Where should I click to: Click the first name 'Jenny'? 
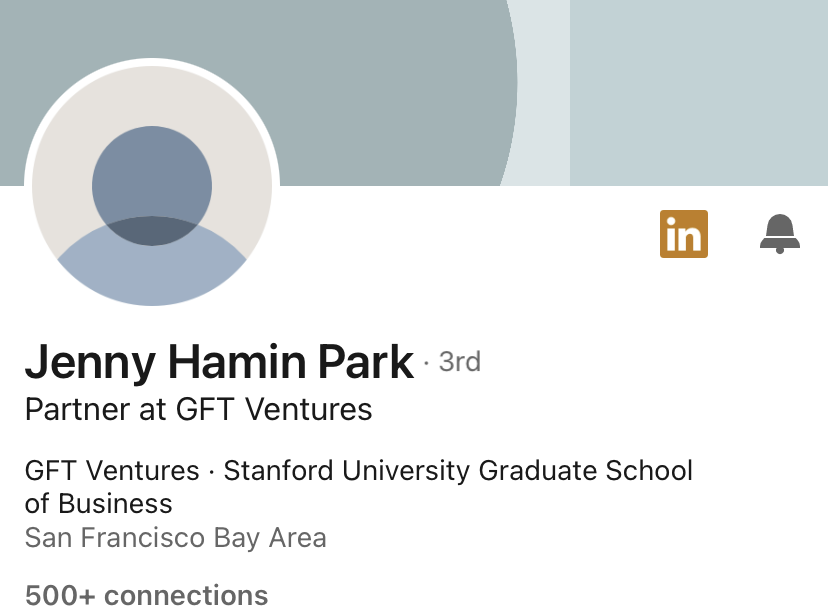coord(86,362)
